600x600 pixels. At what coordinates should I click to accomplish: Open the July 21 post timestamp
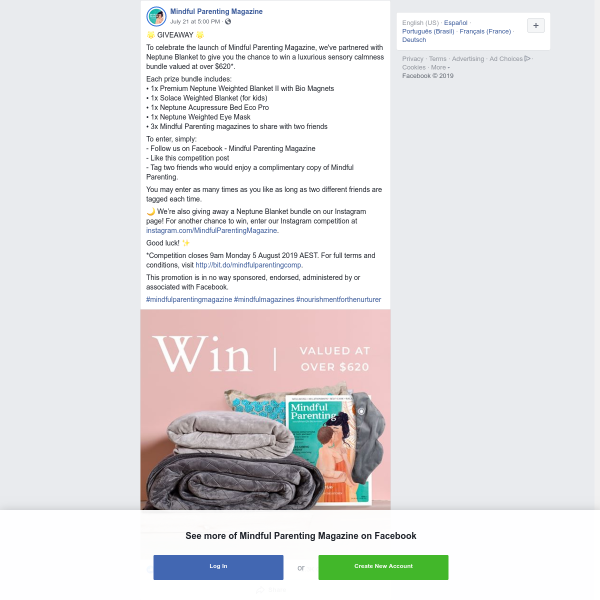coord(195,21)
